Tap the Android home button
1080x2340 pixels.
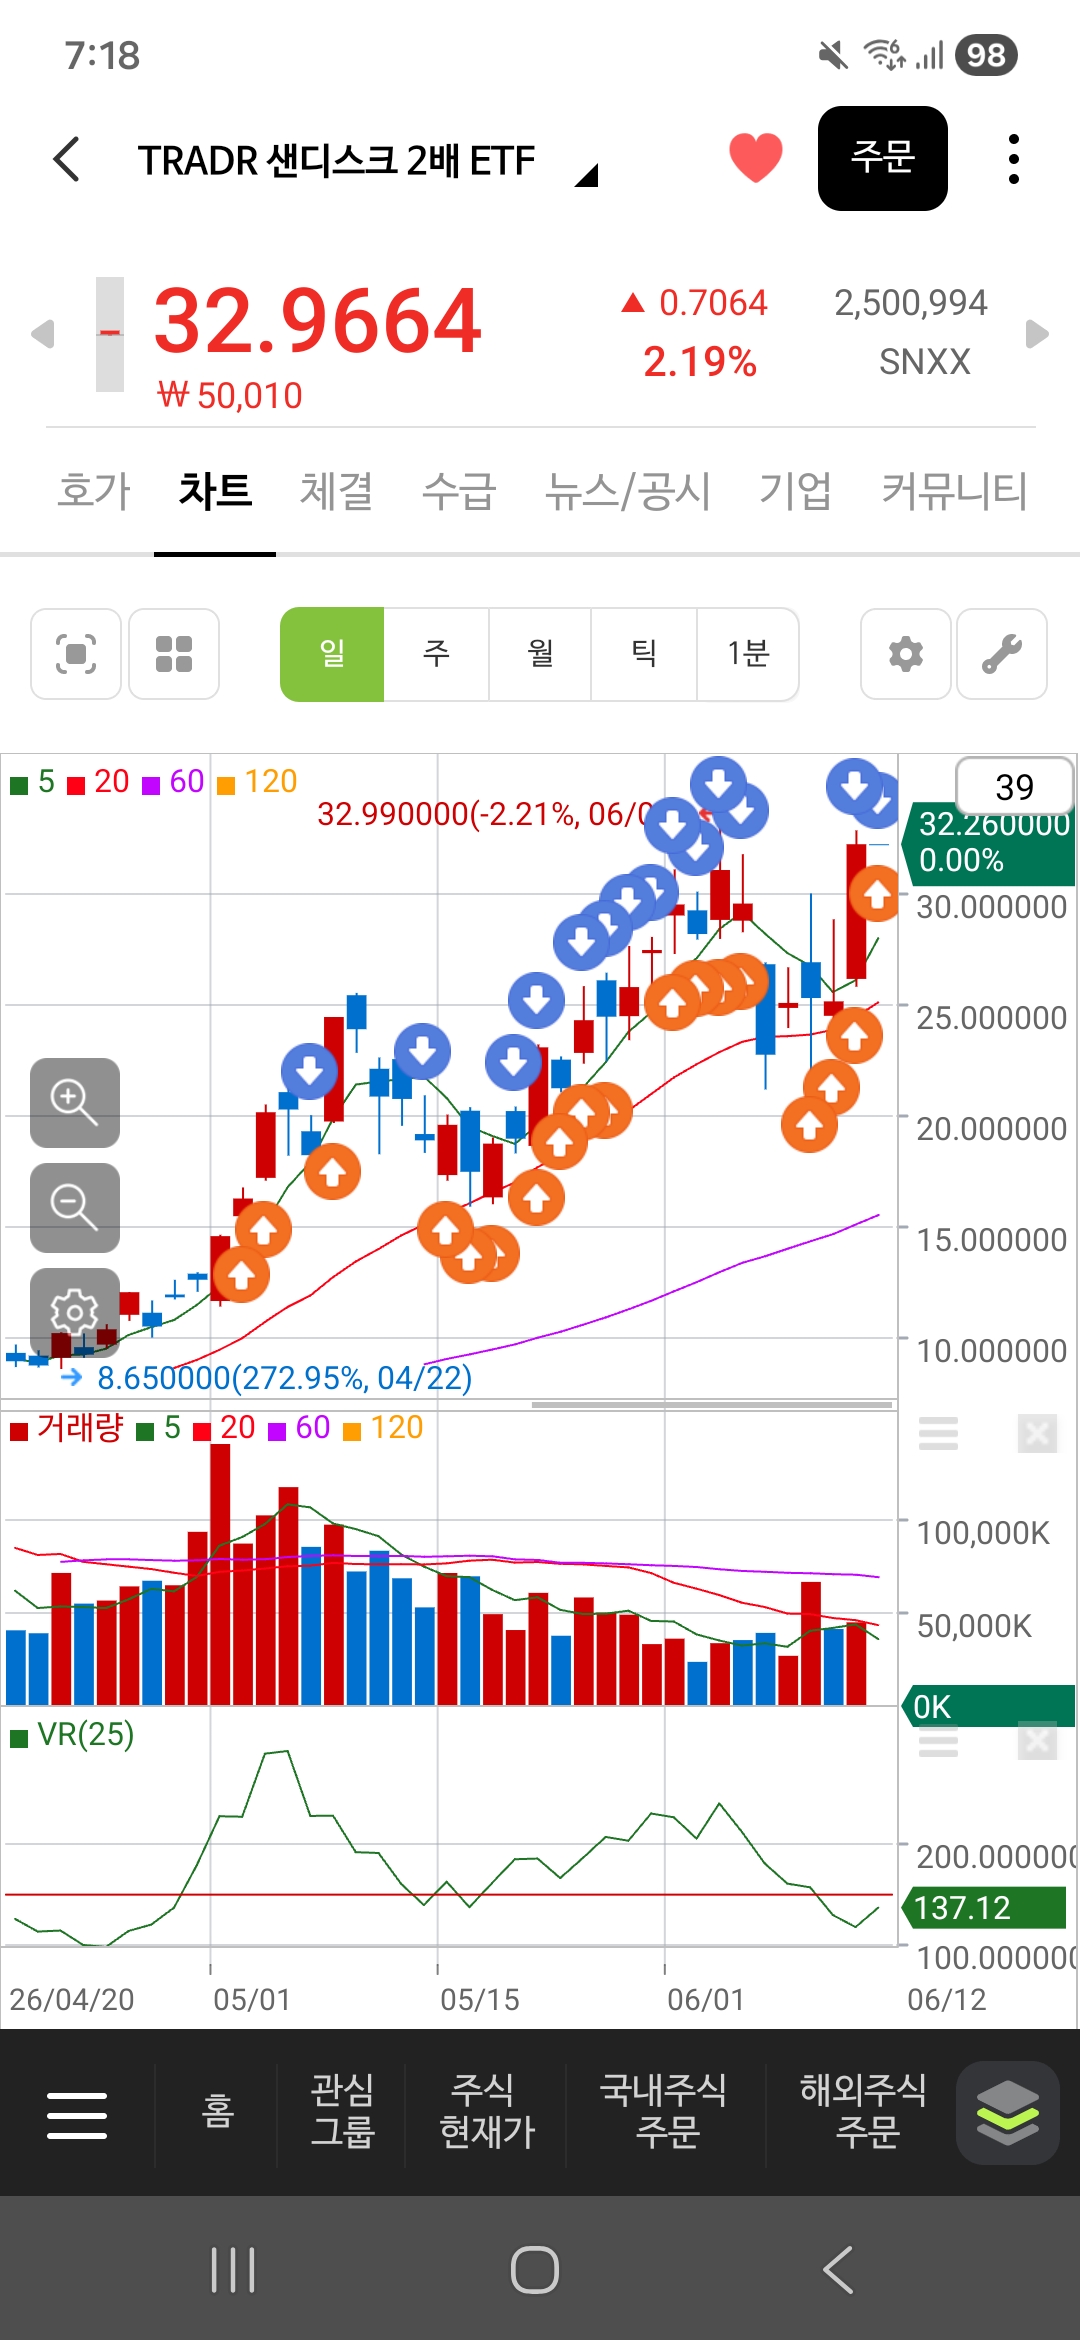click(535, 2269)
